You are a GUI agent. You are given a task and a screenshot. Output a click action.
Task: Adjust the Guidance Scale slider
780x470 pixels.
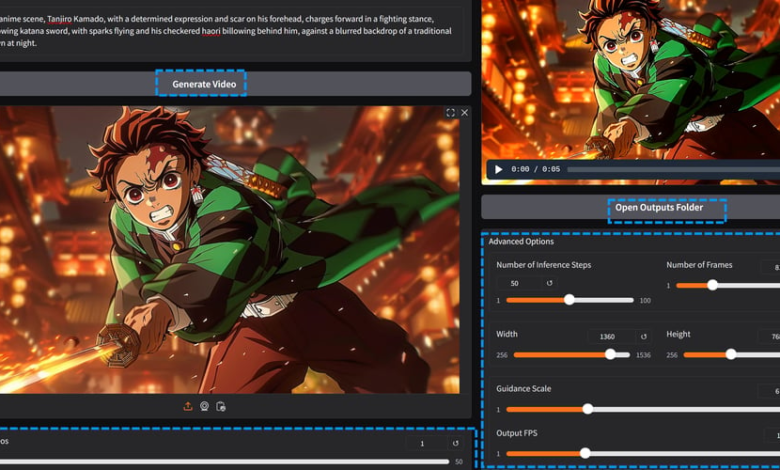click(643, 409)
